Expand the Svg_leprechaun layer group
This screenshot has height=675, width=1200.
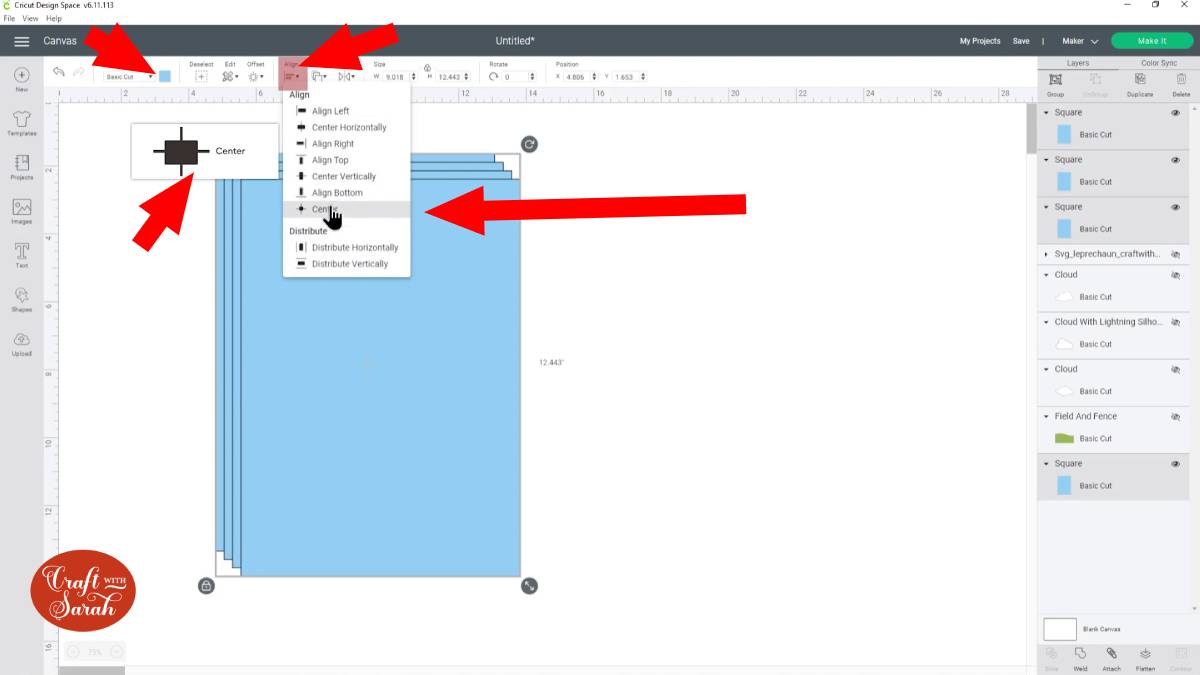1046,255
